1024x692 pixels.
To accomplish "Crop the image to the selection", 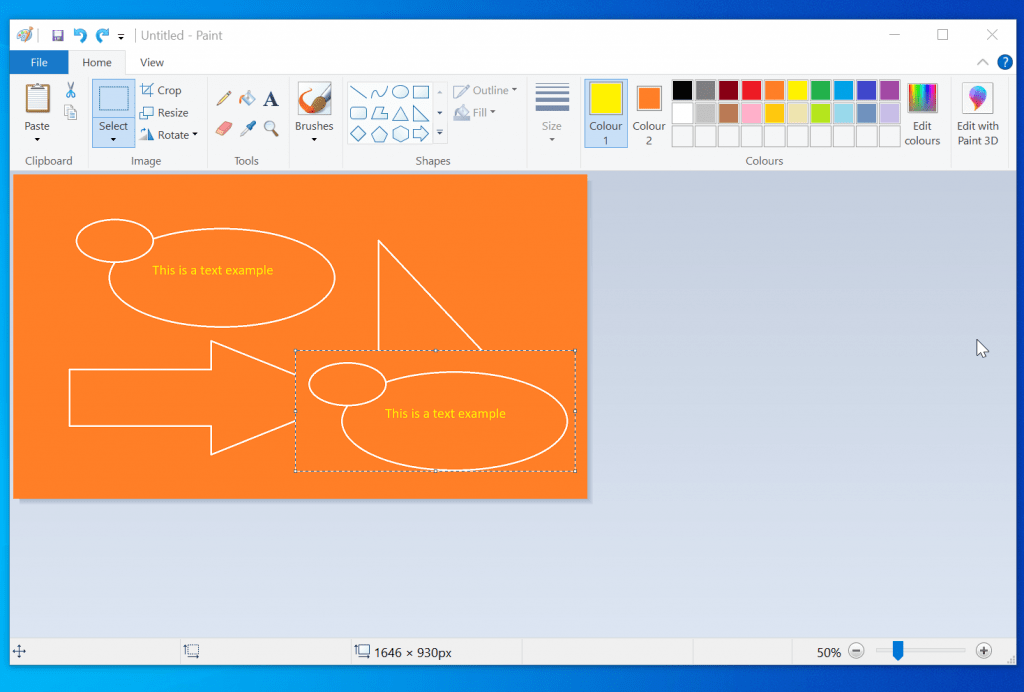I will (x=161, y=90).
